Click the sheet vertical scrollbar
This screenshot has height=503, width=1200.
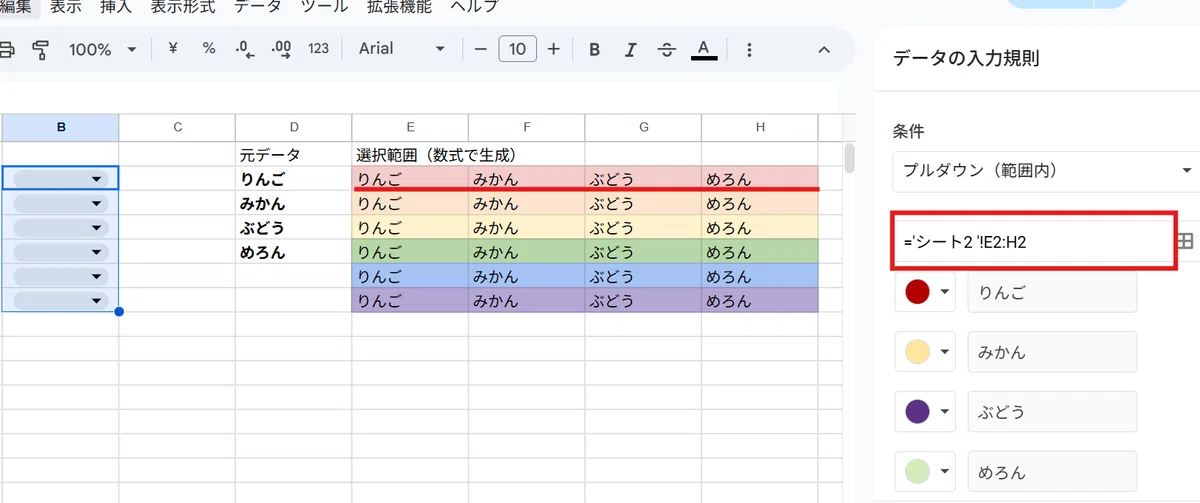click(x=850, y=158)
